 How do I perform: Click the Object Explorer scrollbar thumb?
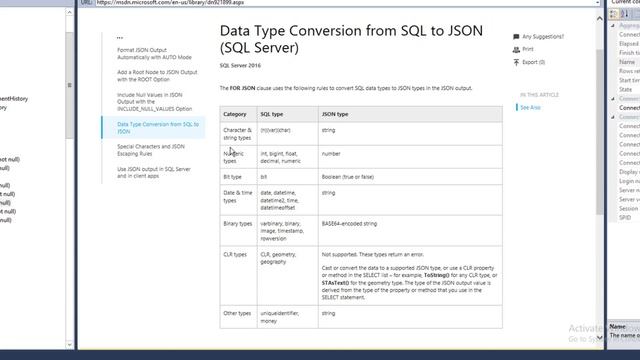pos(69,85)
